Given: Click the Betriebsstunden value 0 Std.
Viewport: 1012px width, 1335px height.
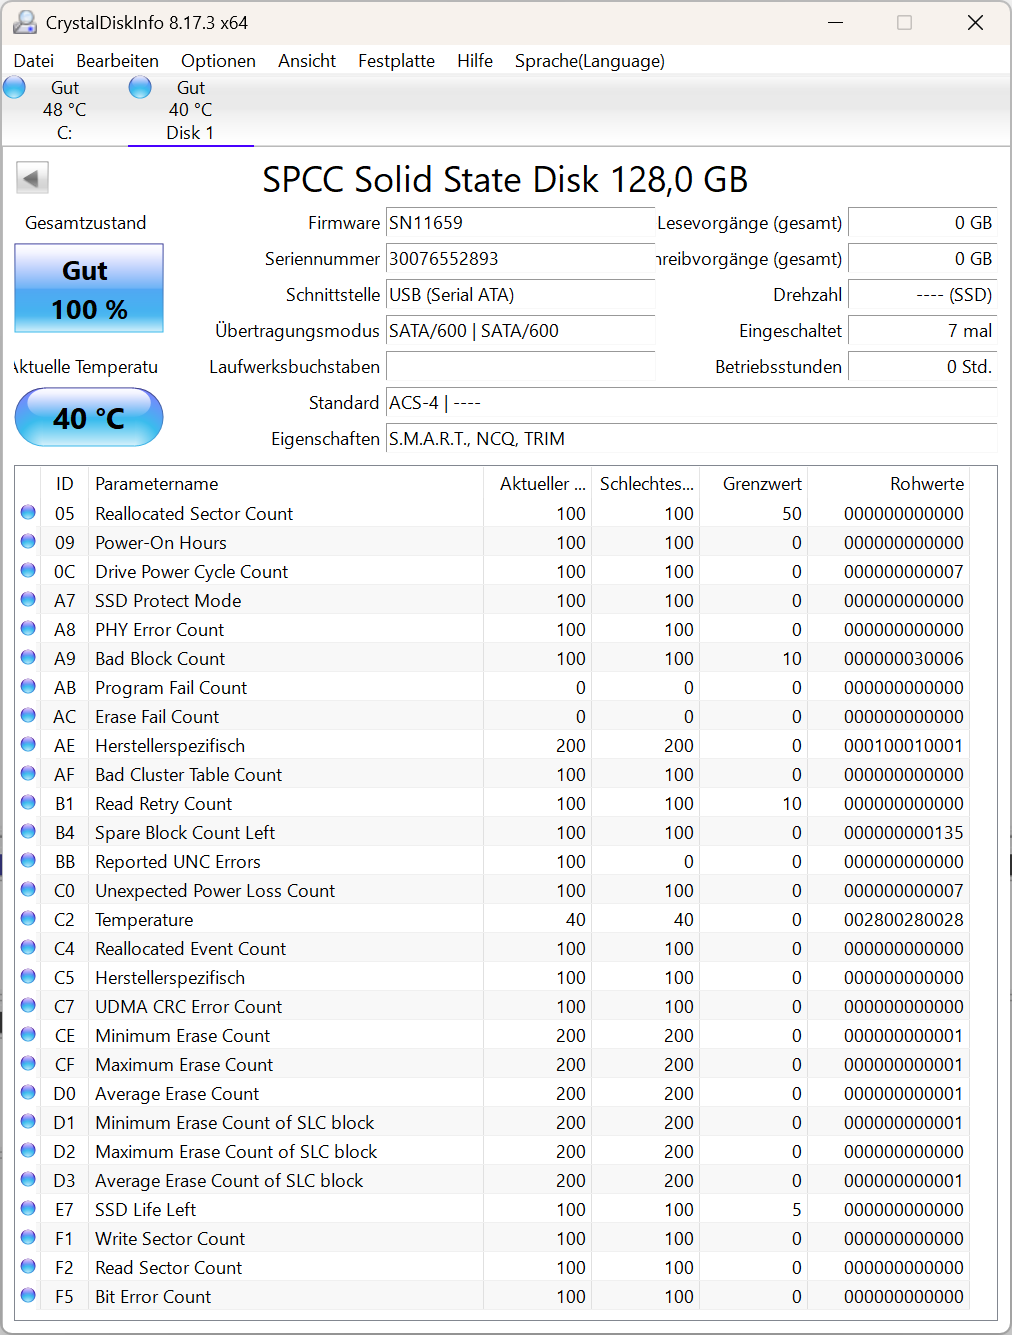Looking at the screenshot, I should click(922, 367).
